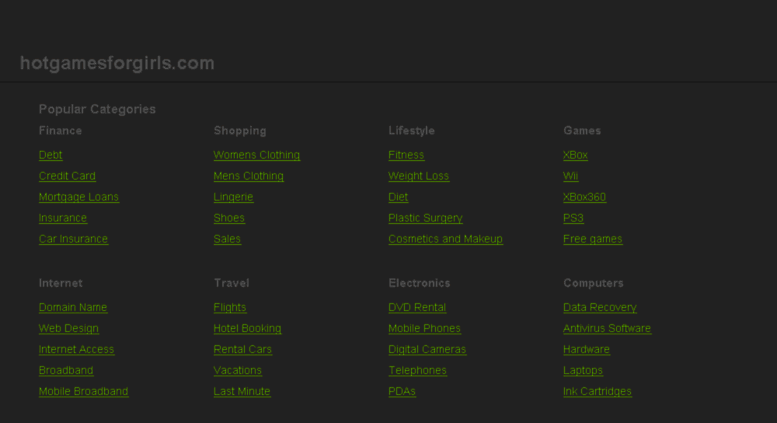
Task: Go to the Shoes category
Action: 229,218
